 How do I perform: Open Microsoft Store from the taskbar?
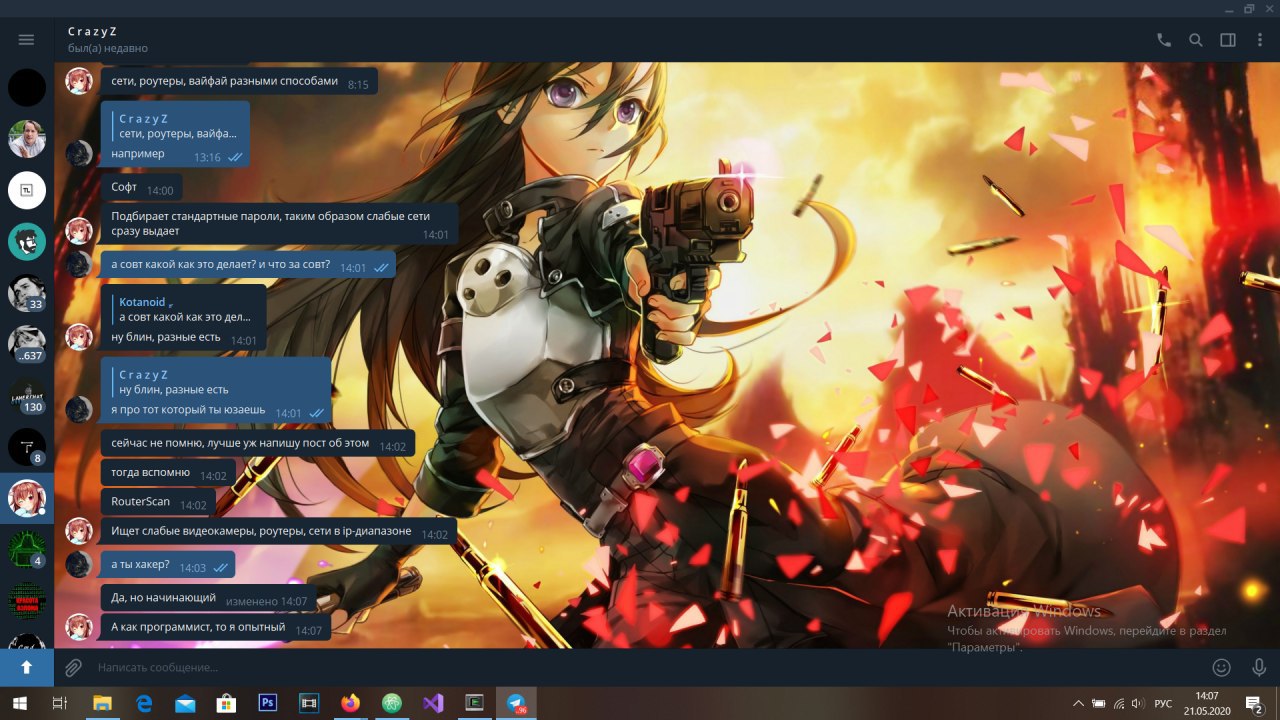point(226,703)
